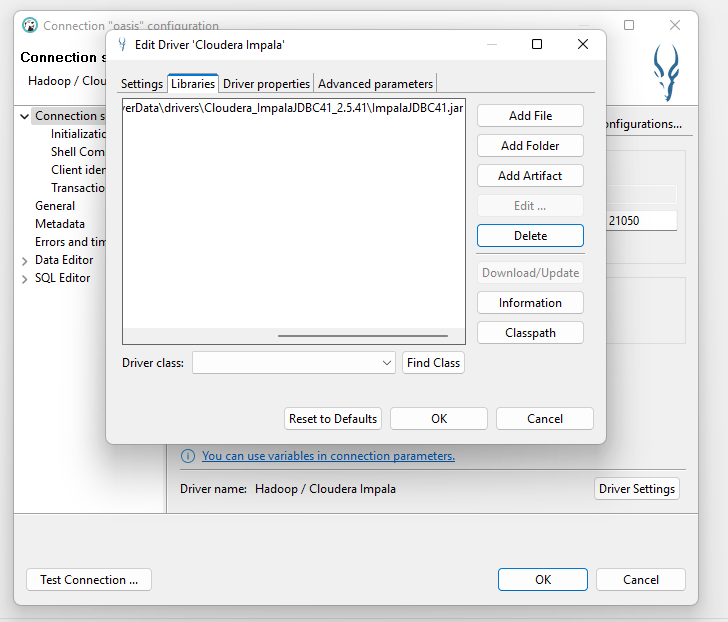Click the Add Folder button
The width and height of the screenshot is (728, 622).
[530, 146]
